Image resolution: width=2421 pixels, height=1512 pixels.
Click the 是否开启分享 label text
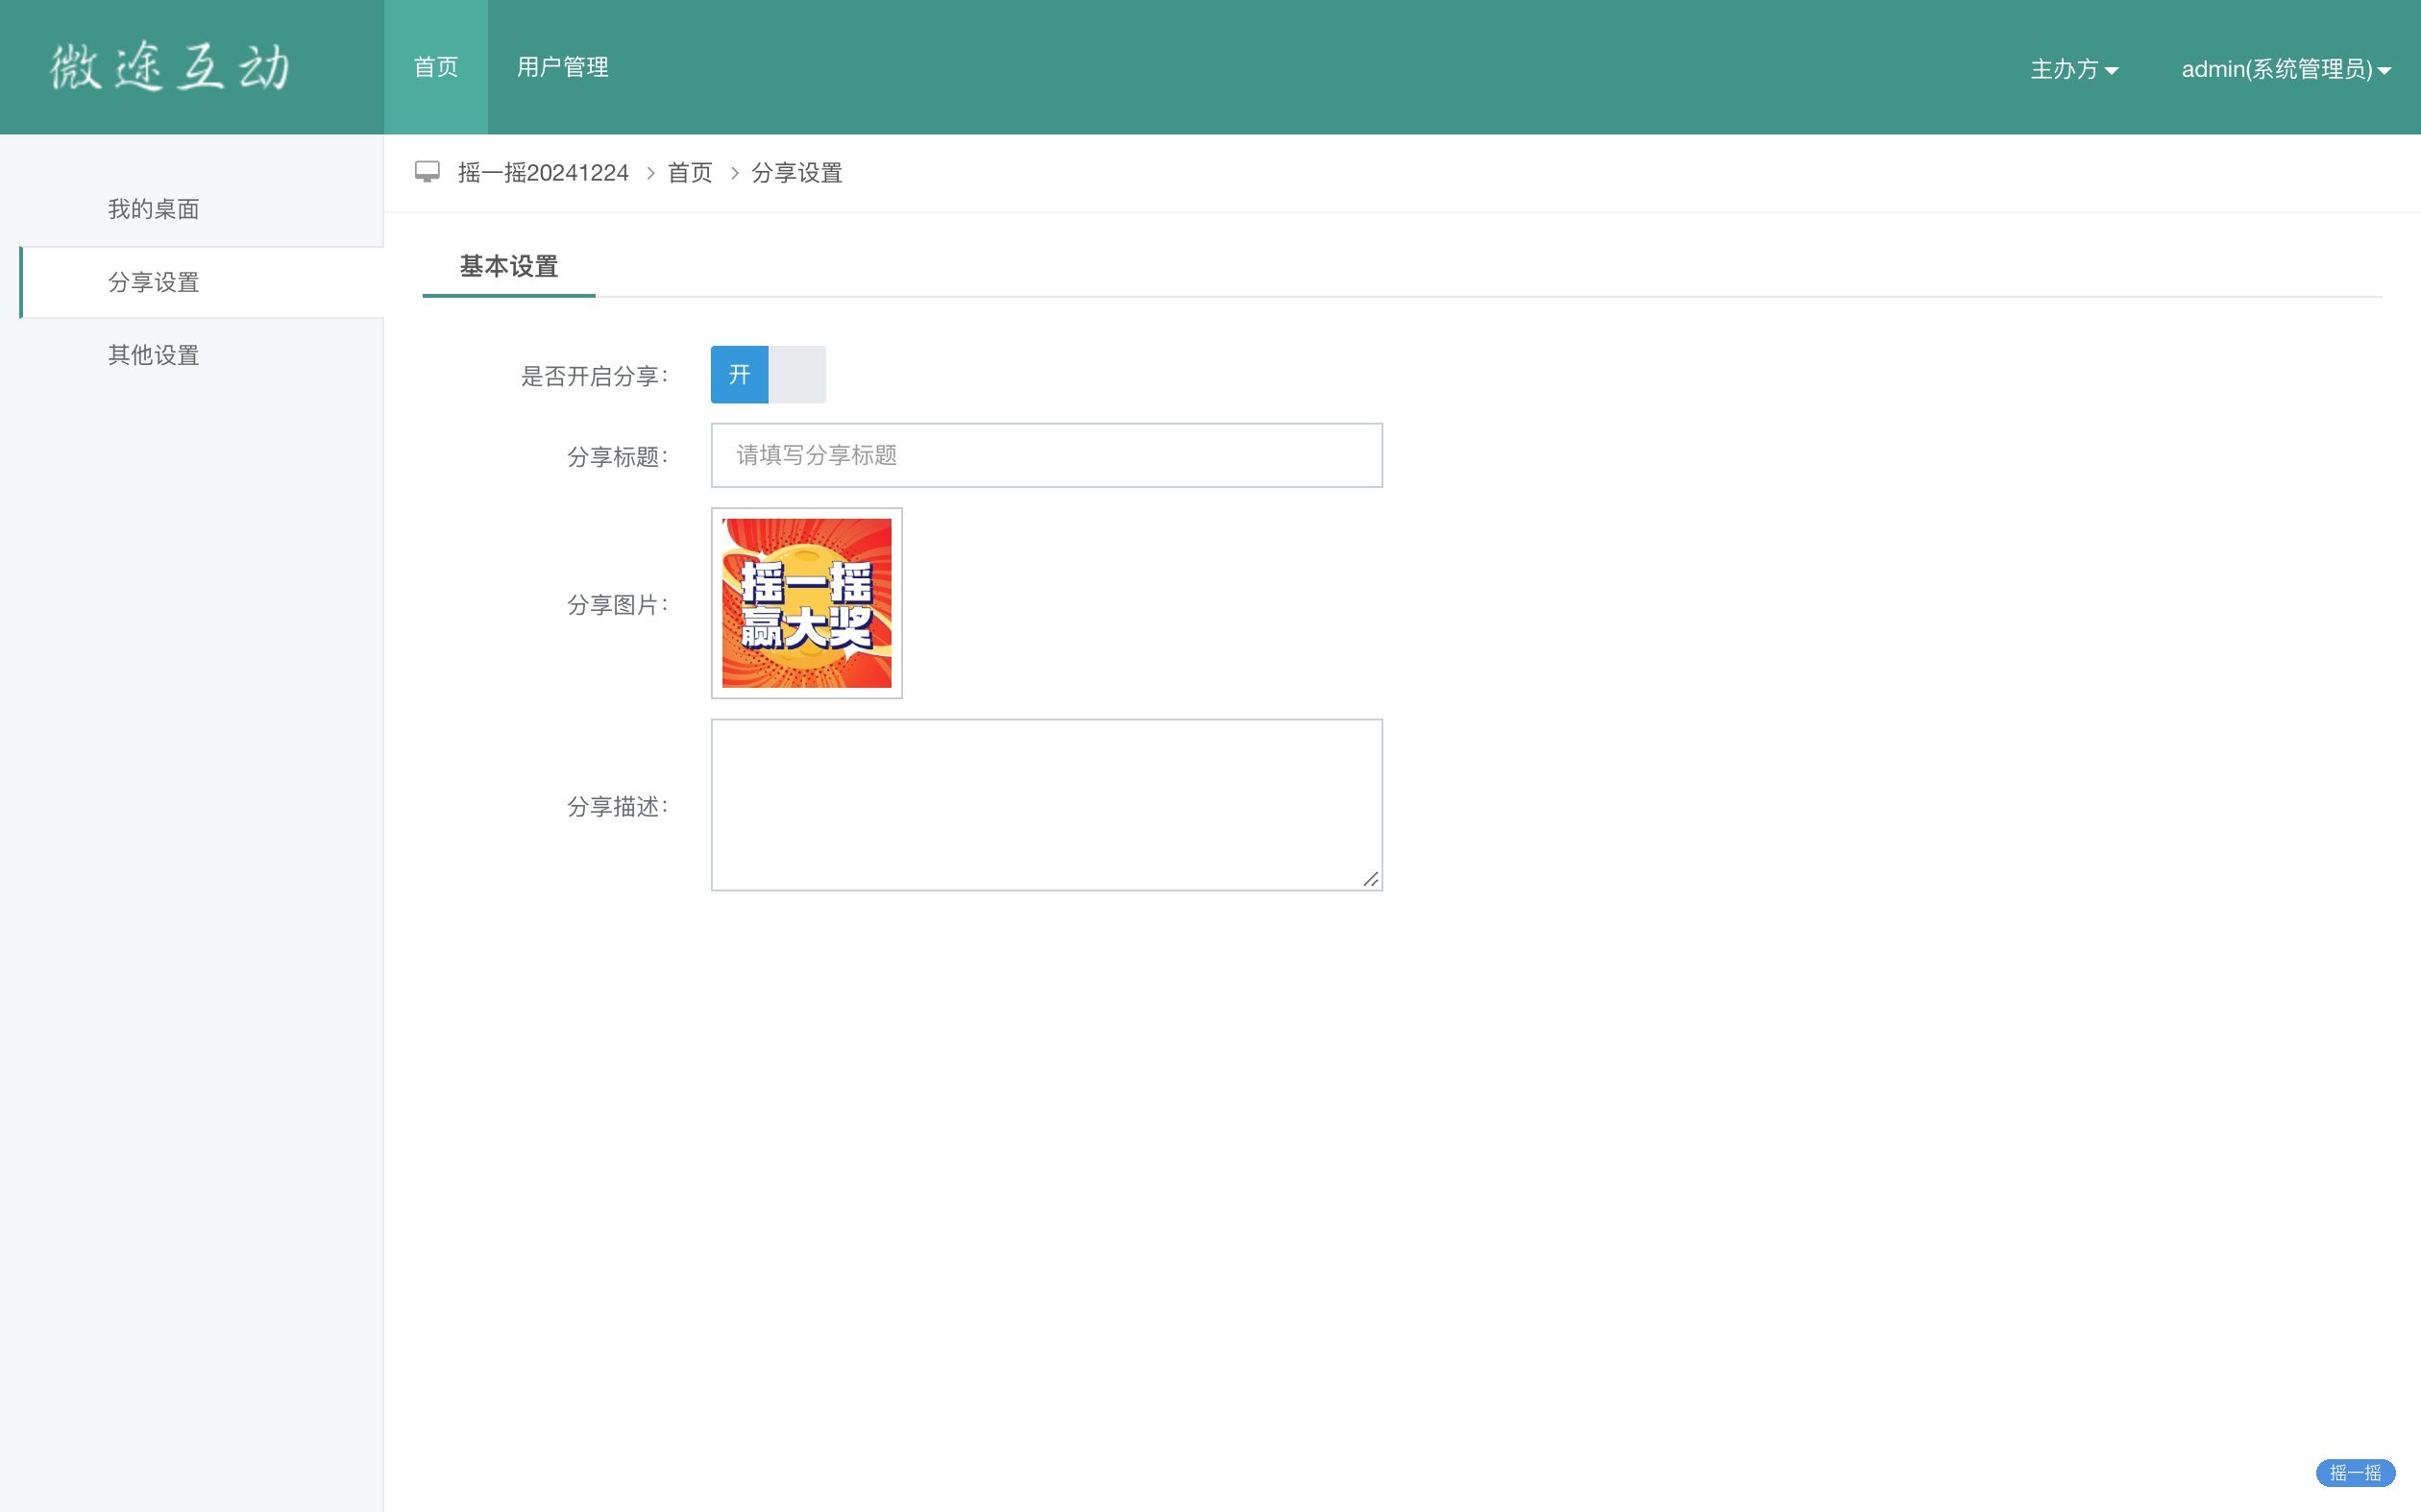594,376
